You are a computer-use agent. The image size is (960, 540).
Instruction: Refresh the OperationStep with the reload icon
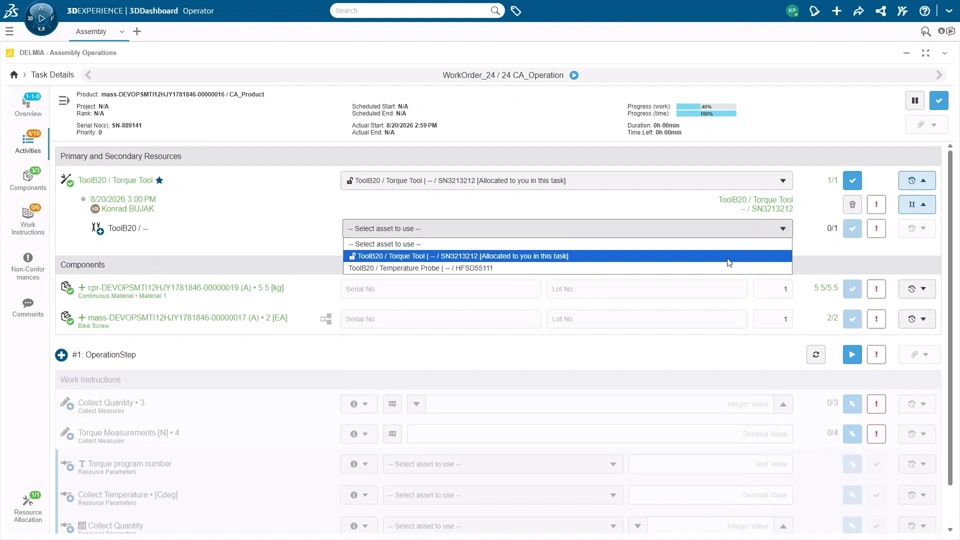(x=816, y=354)
